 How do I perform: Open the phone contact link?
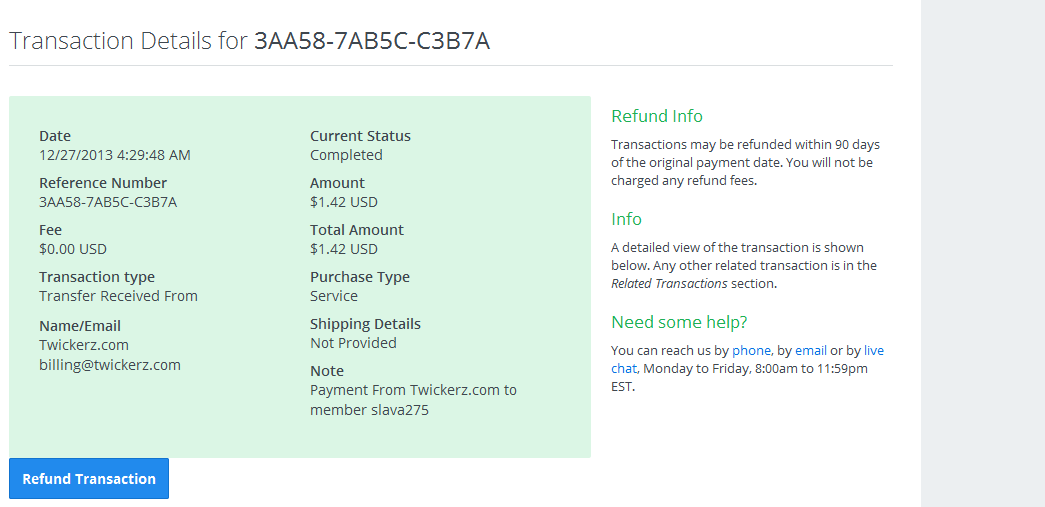(751, 351)
